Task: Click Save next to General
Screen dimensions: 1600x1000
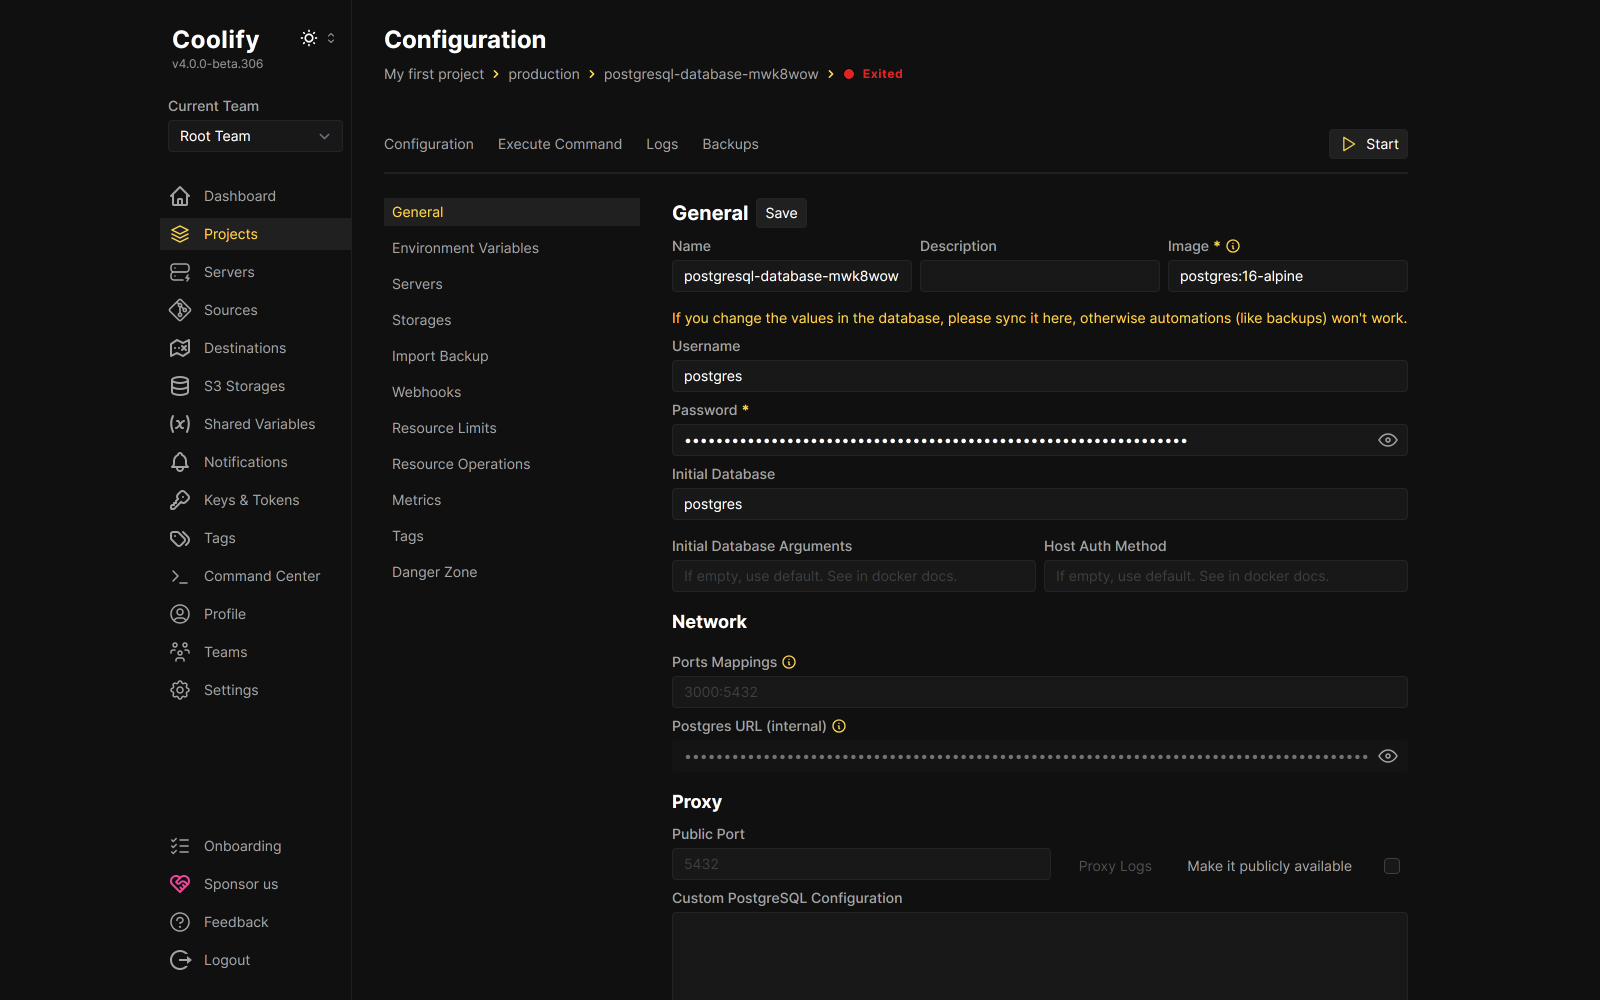Action: click(781, 213)
